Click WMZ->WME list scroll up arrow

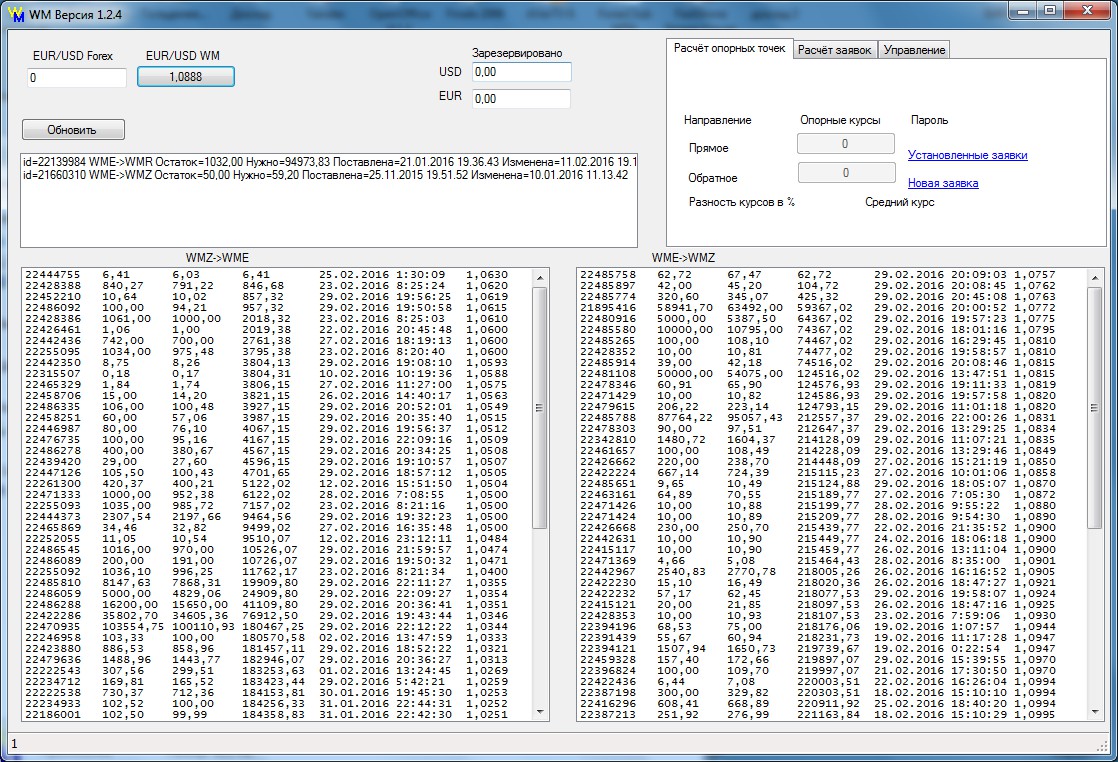coord(540,277)
